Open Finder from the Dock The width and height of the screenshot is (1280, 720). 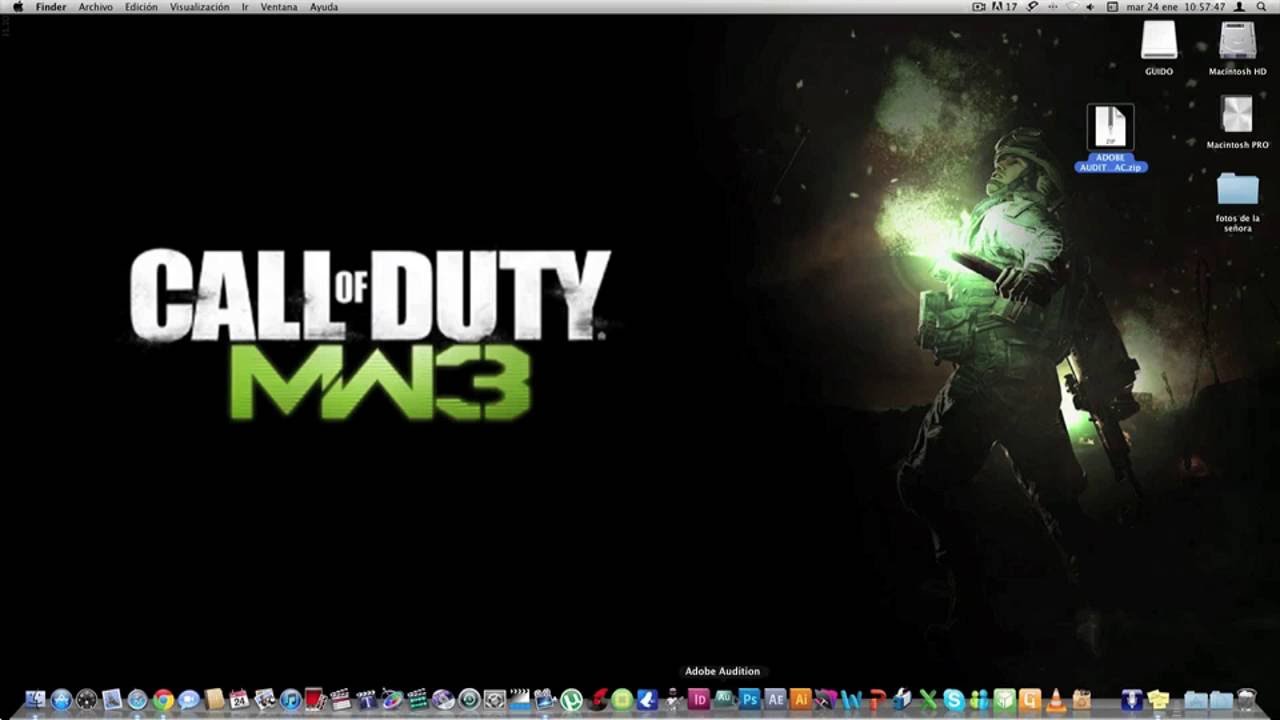[x=35, y=699]
